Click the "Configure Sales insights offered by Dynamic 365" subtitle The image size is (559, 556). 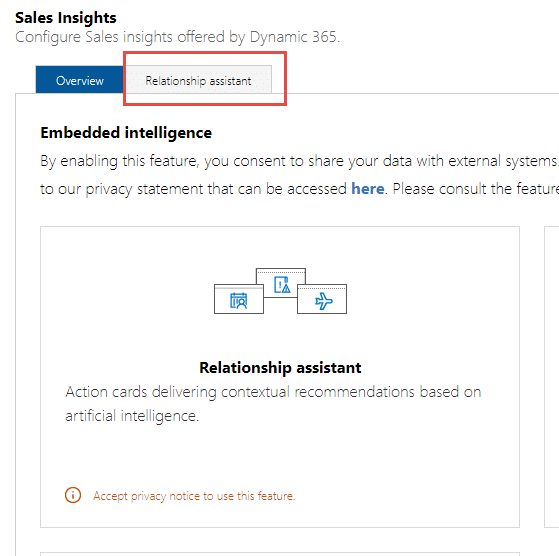tap(178, 37)
